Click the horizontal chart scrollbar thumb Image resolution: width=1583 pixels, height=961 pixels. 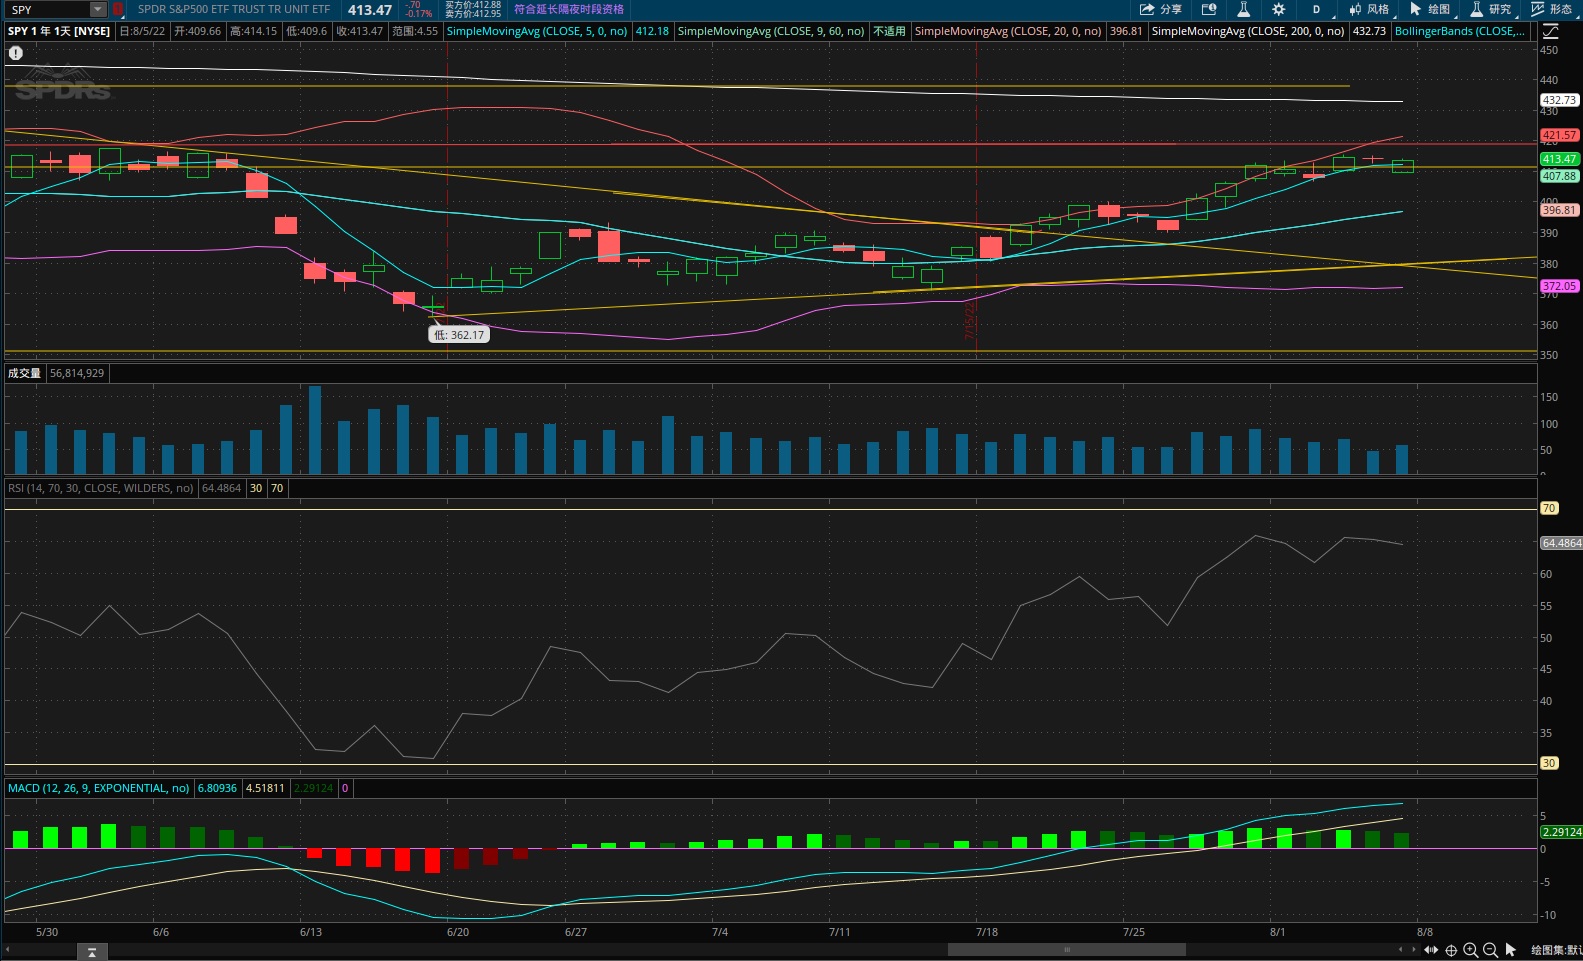pyautogui.click(x=1066, y=950)
